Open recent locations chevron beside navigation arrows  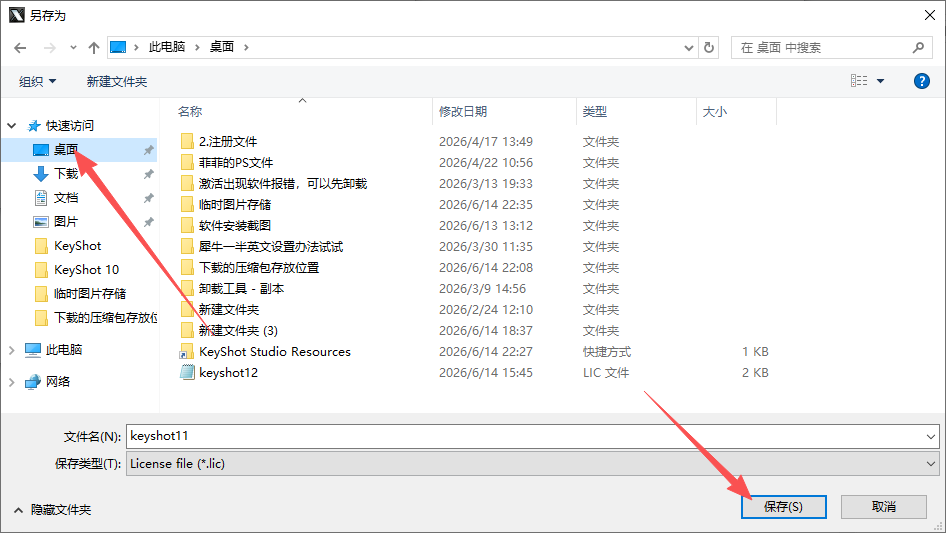(73, 48)
